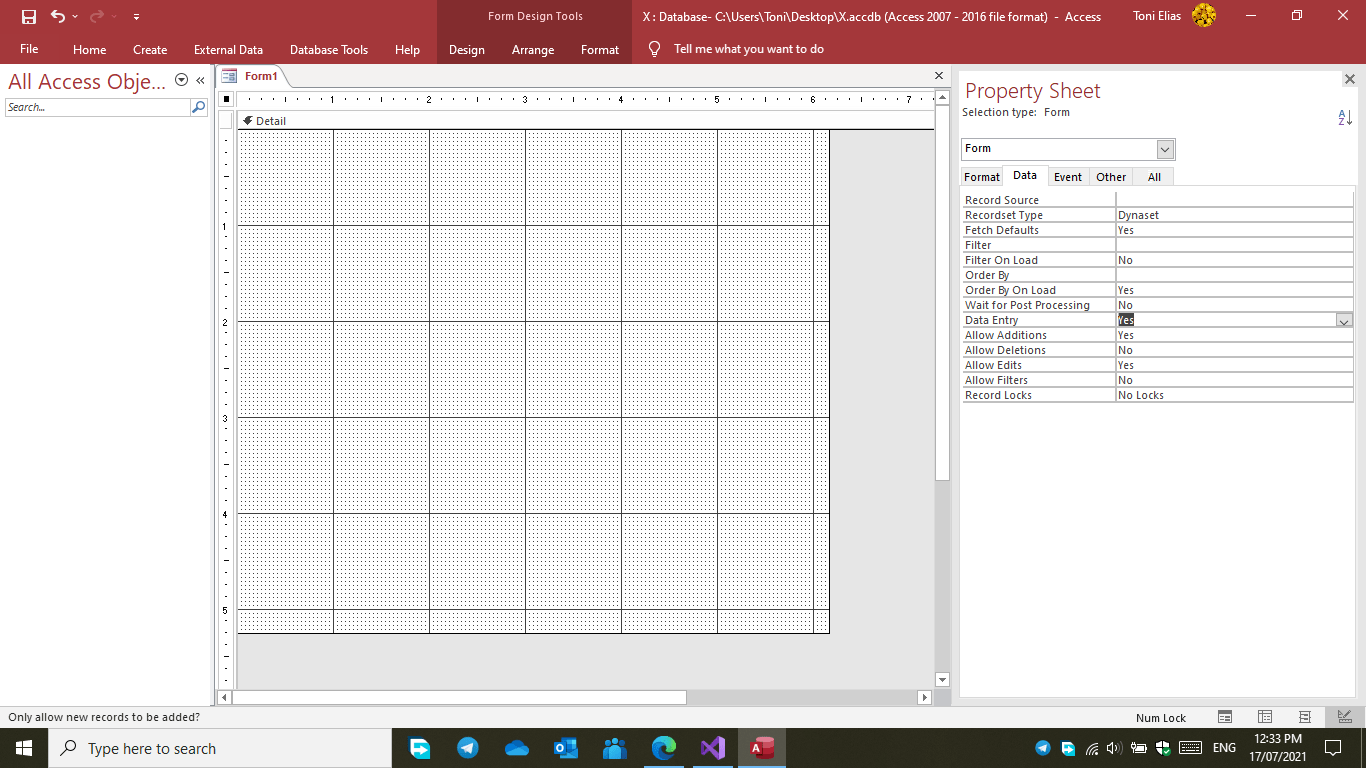Click the Fetch Defaults value field

[x=1234, y=230]
